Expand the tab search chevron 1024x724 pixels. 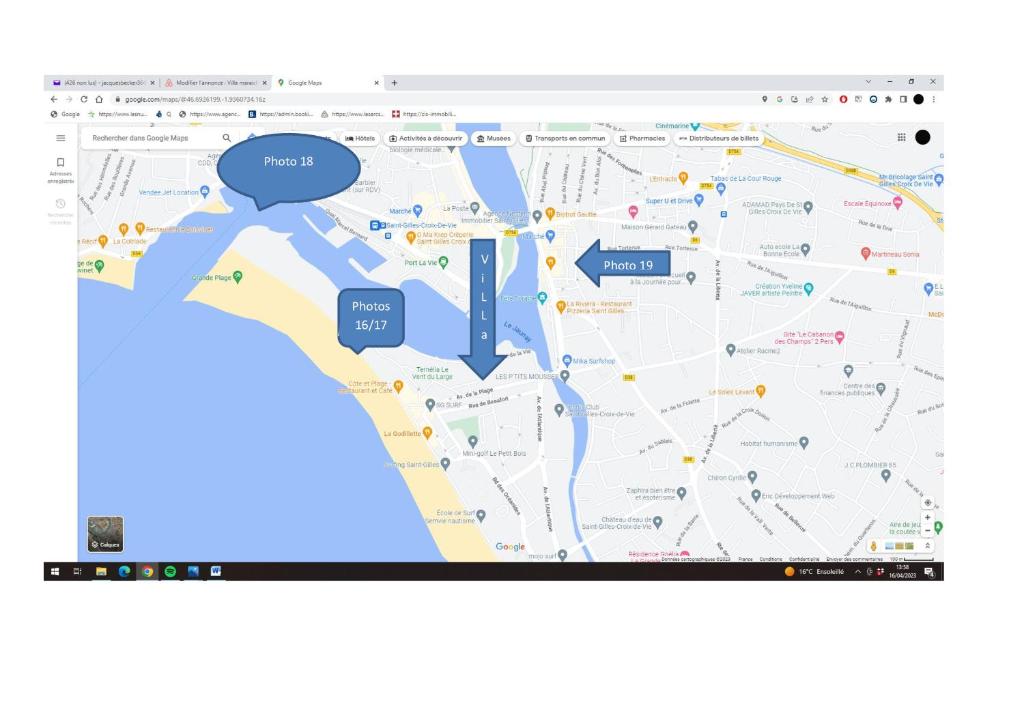pyautogui.click(x=866, y=82)
